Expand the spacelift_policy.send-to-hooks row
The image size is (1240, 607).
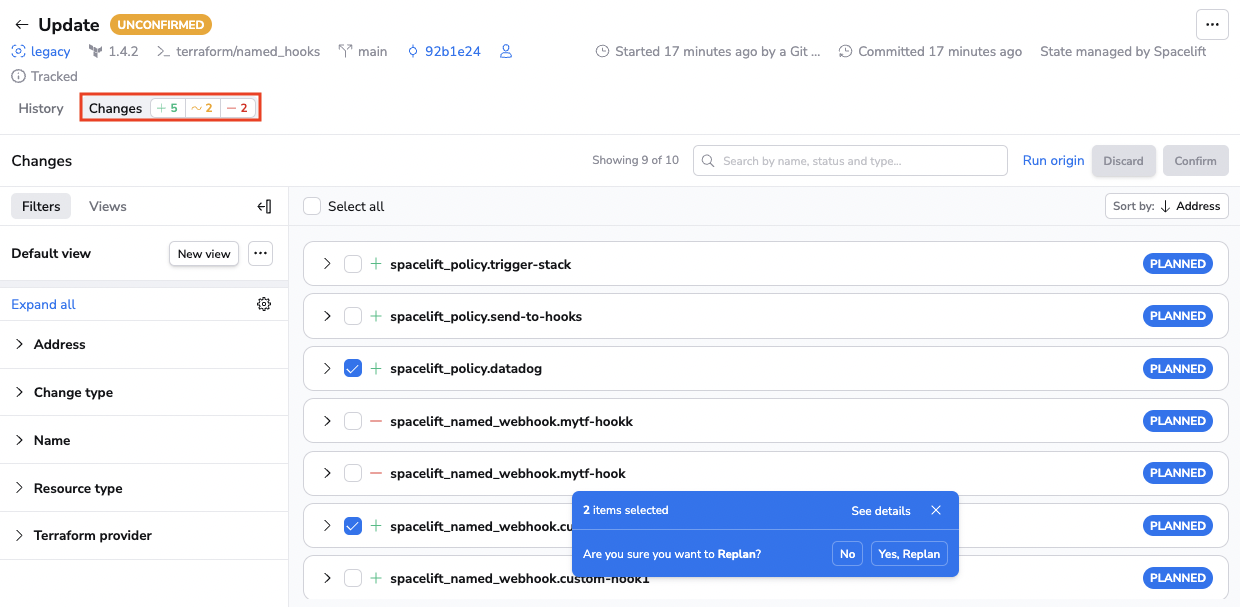pyautogui.click(x=327, y=316)
